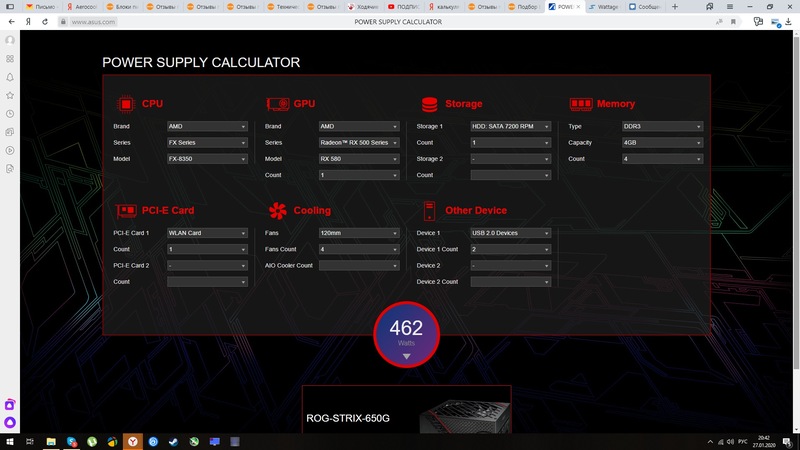
Task: Open Windows Start menu
Action: click(x=10, y=441)
